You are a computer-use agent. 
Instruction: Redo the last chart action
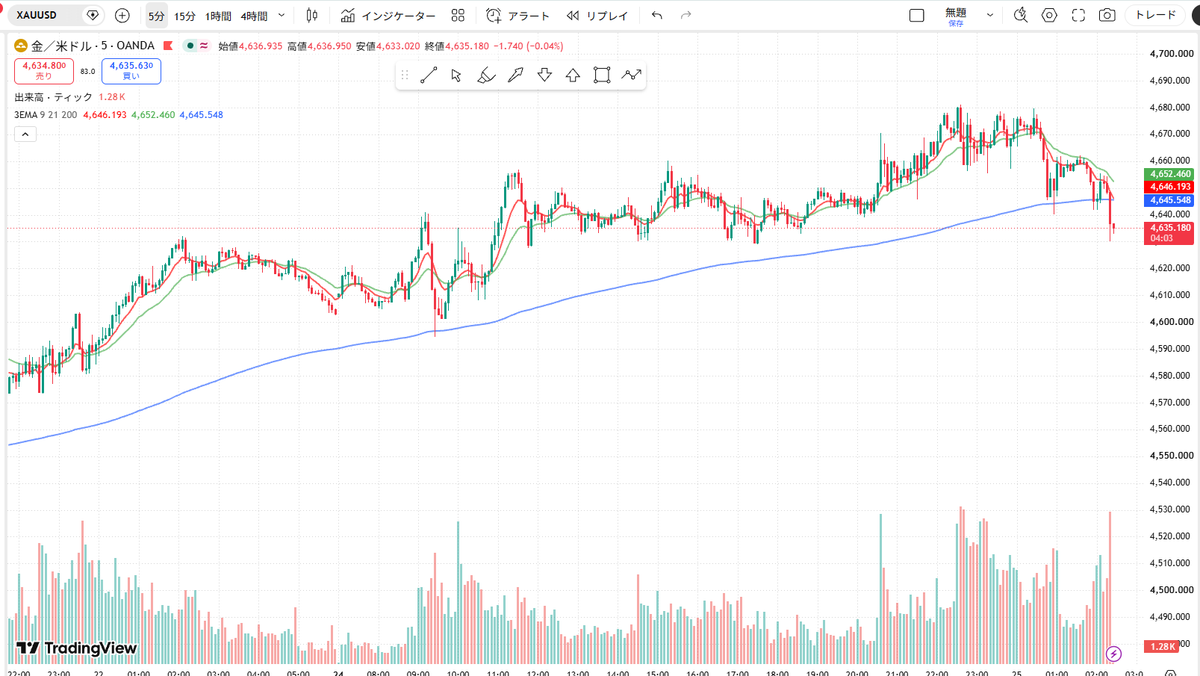pyautogui.click(x=686, y=16)
